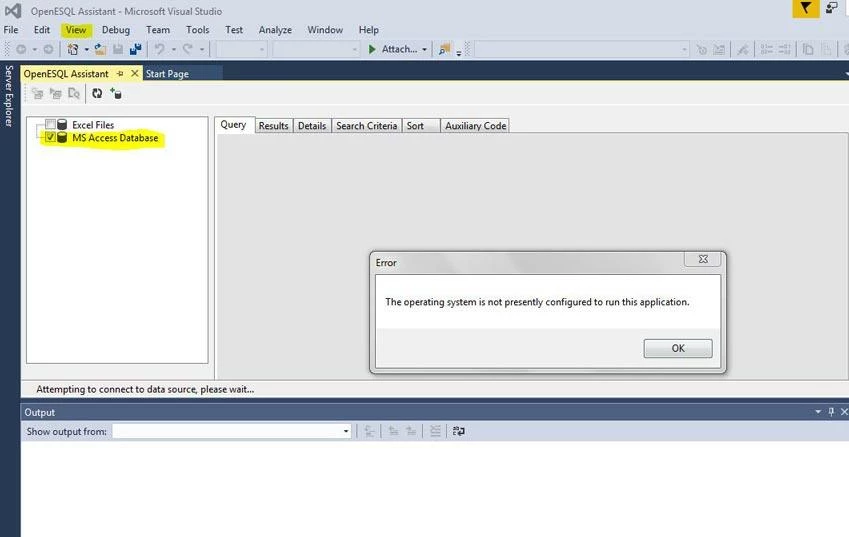
Task: Toggle word wrap in Output panel
Action: point(459,431)
